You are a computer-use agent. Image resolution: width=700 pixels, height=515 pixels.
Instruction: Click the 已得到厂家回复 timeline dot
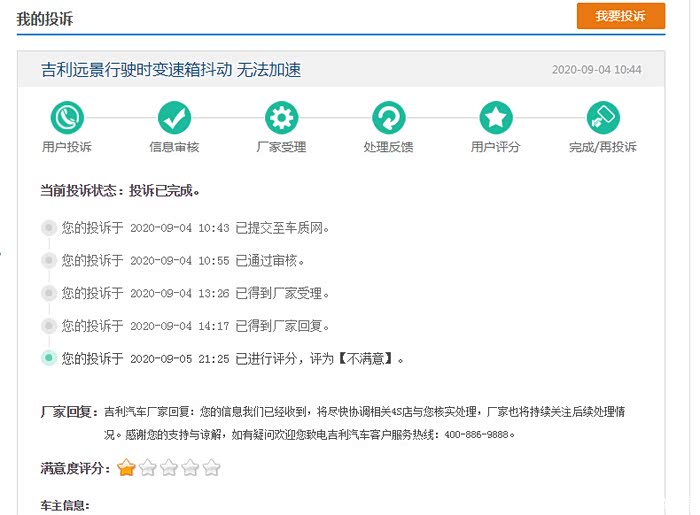(x=48, y=325)
